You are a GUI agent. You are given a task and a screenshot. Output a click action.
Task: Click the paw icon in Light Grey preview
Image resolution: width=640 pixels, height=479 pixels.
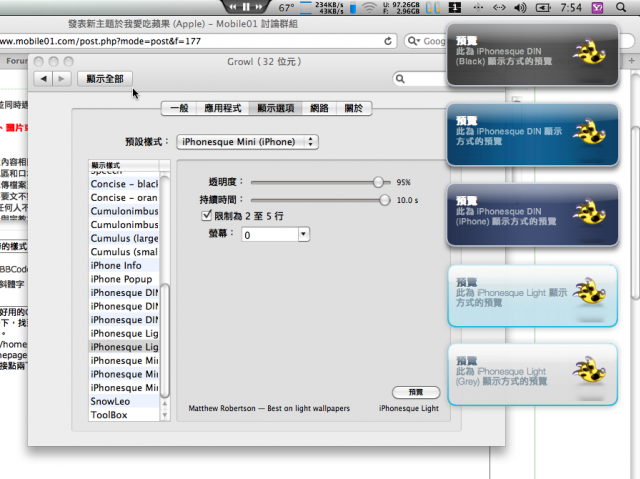click(590, 371)
